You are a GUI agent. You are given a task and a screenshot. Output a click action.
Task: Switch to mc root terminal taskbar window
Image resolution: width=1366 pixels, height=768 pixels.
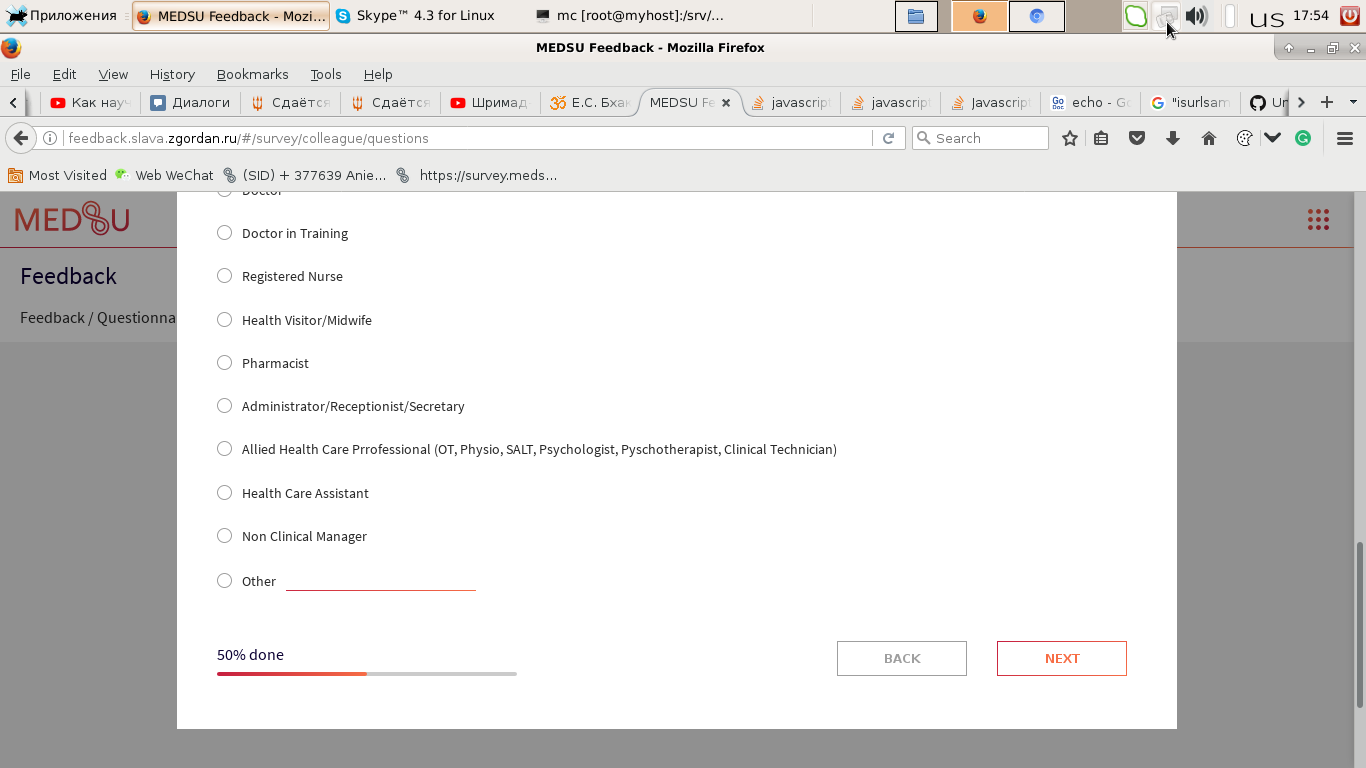coord(630,16)
